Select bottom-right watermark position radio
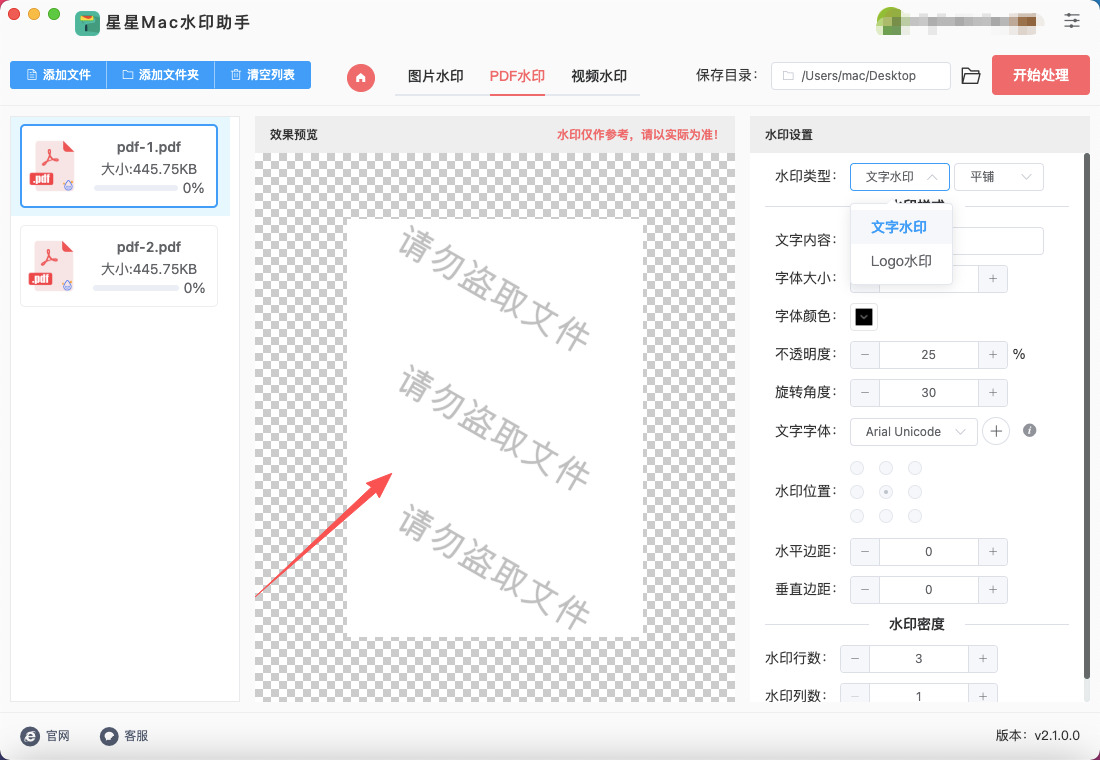This screenshot has width=1100, height=760. click(x=914, y=516)
